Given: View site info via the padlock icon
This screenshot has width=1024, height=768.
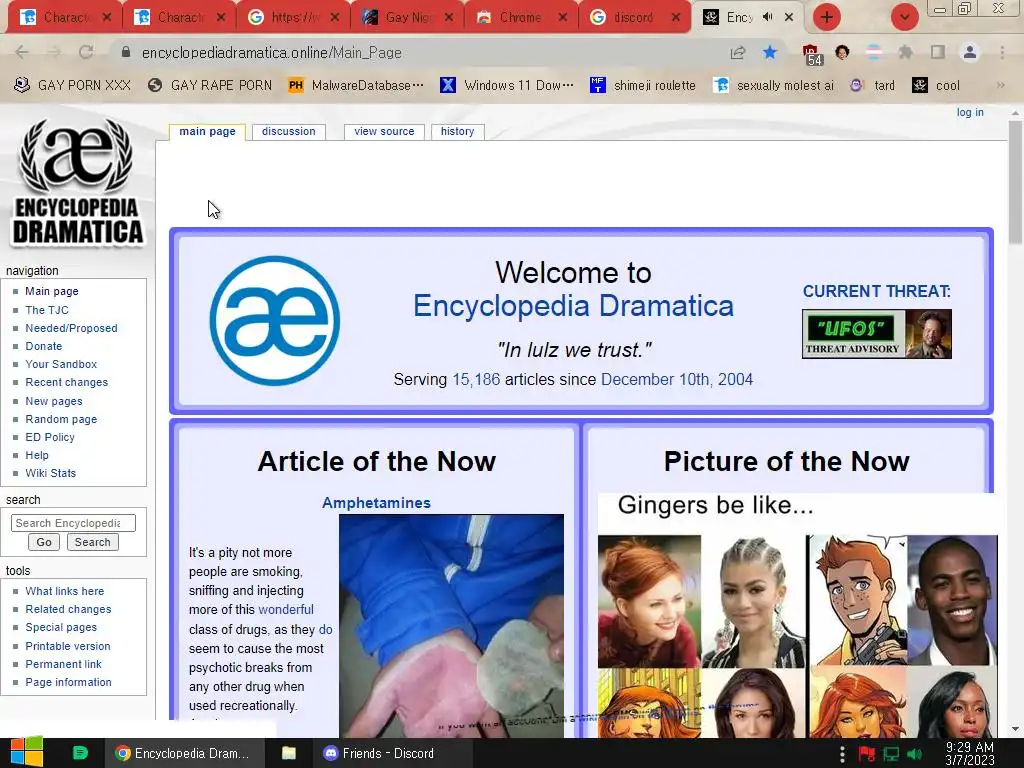Looking at the screenshot, I should click(126, 52).
